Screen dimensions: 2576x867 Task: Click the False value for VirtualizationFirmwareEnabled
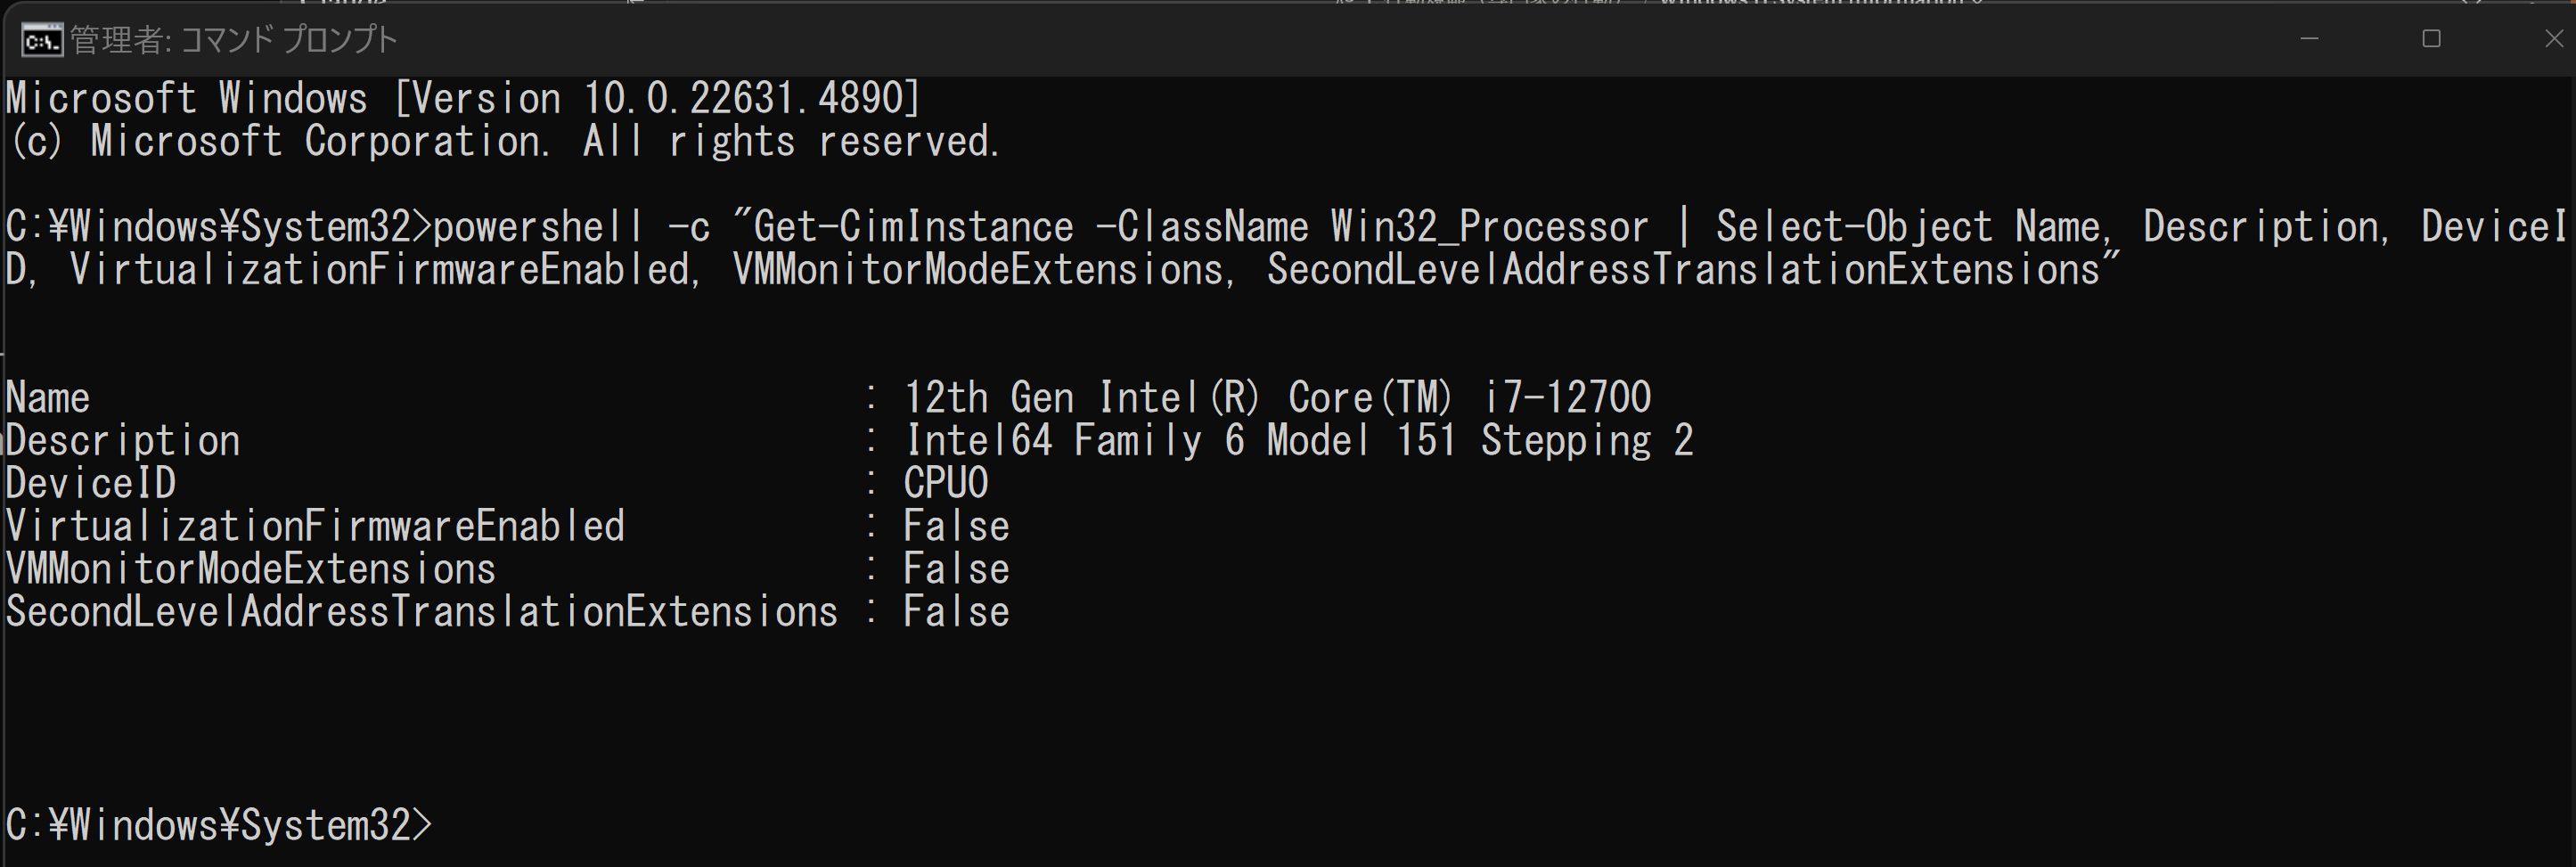(956, 526)
